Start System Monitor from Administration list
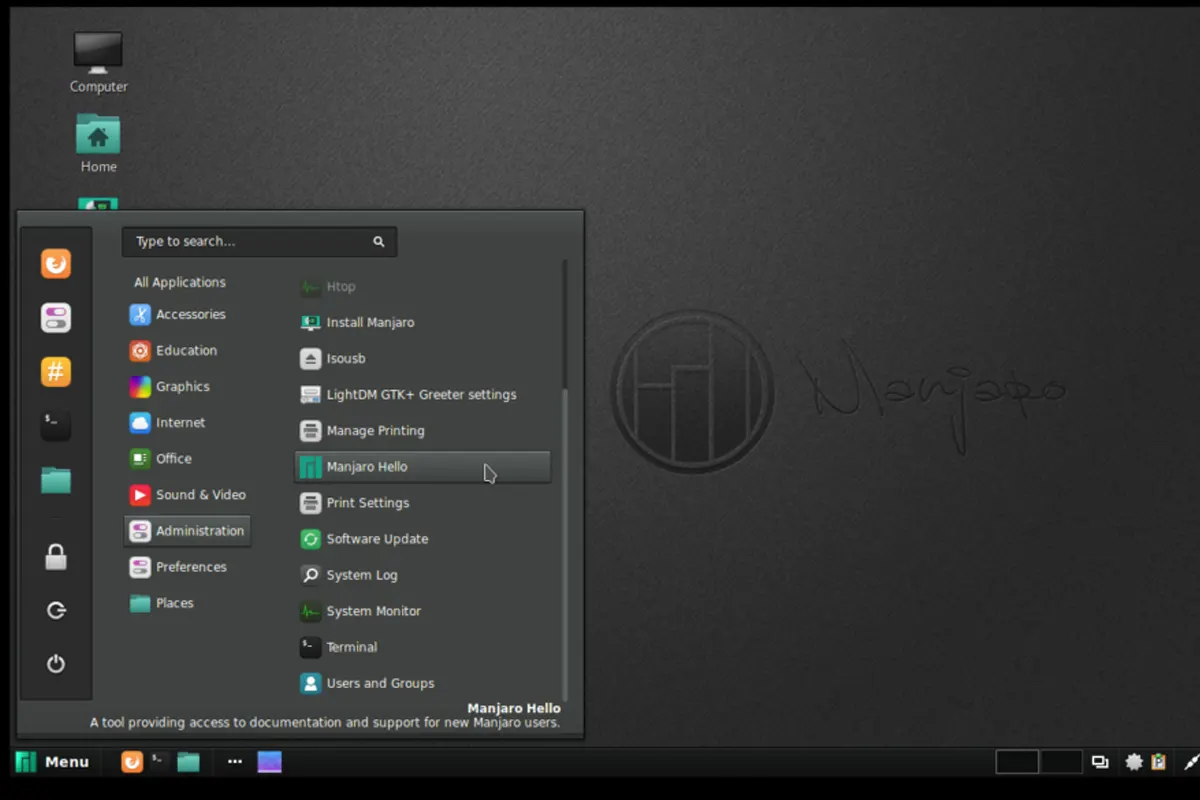Viewport: 1200px width, 800px height. tap(373, 611)
